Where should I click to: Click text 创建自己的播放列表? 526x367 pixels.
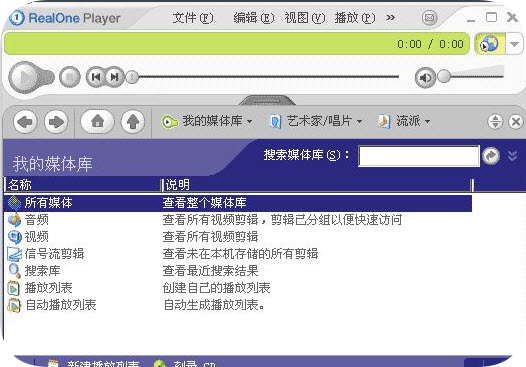click(216, 288)
